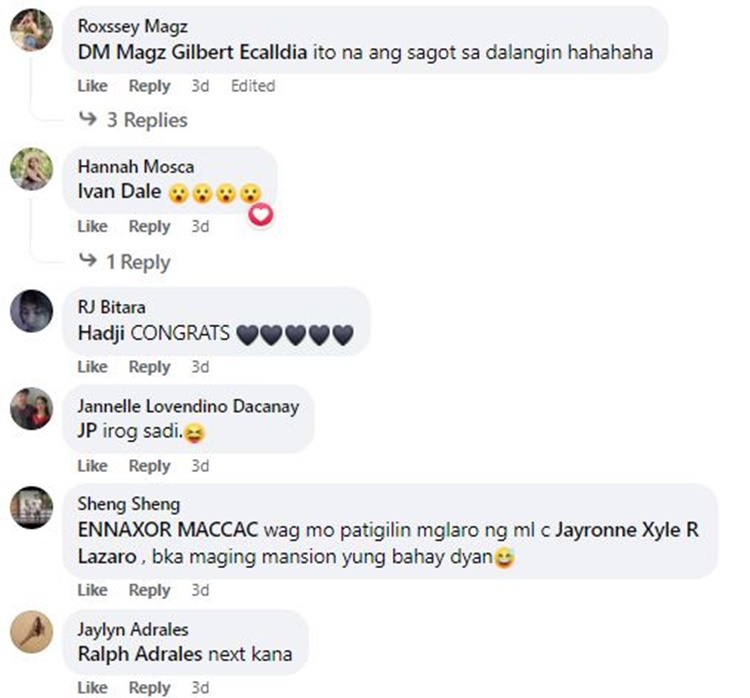Open Roxssey Magz profile picture

click(32, 29)
